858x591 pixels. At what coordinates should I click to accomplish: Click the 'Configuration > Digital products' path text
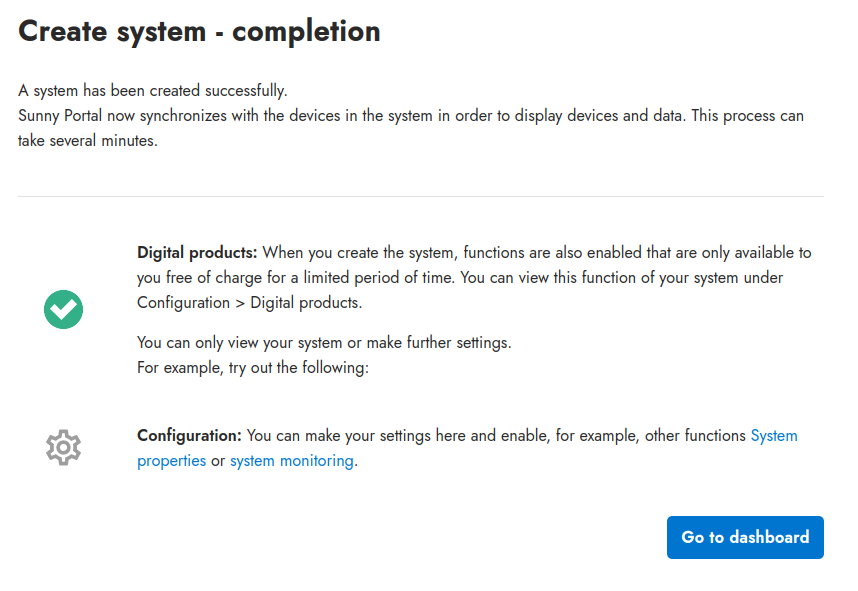click(x=249, y=302)
